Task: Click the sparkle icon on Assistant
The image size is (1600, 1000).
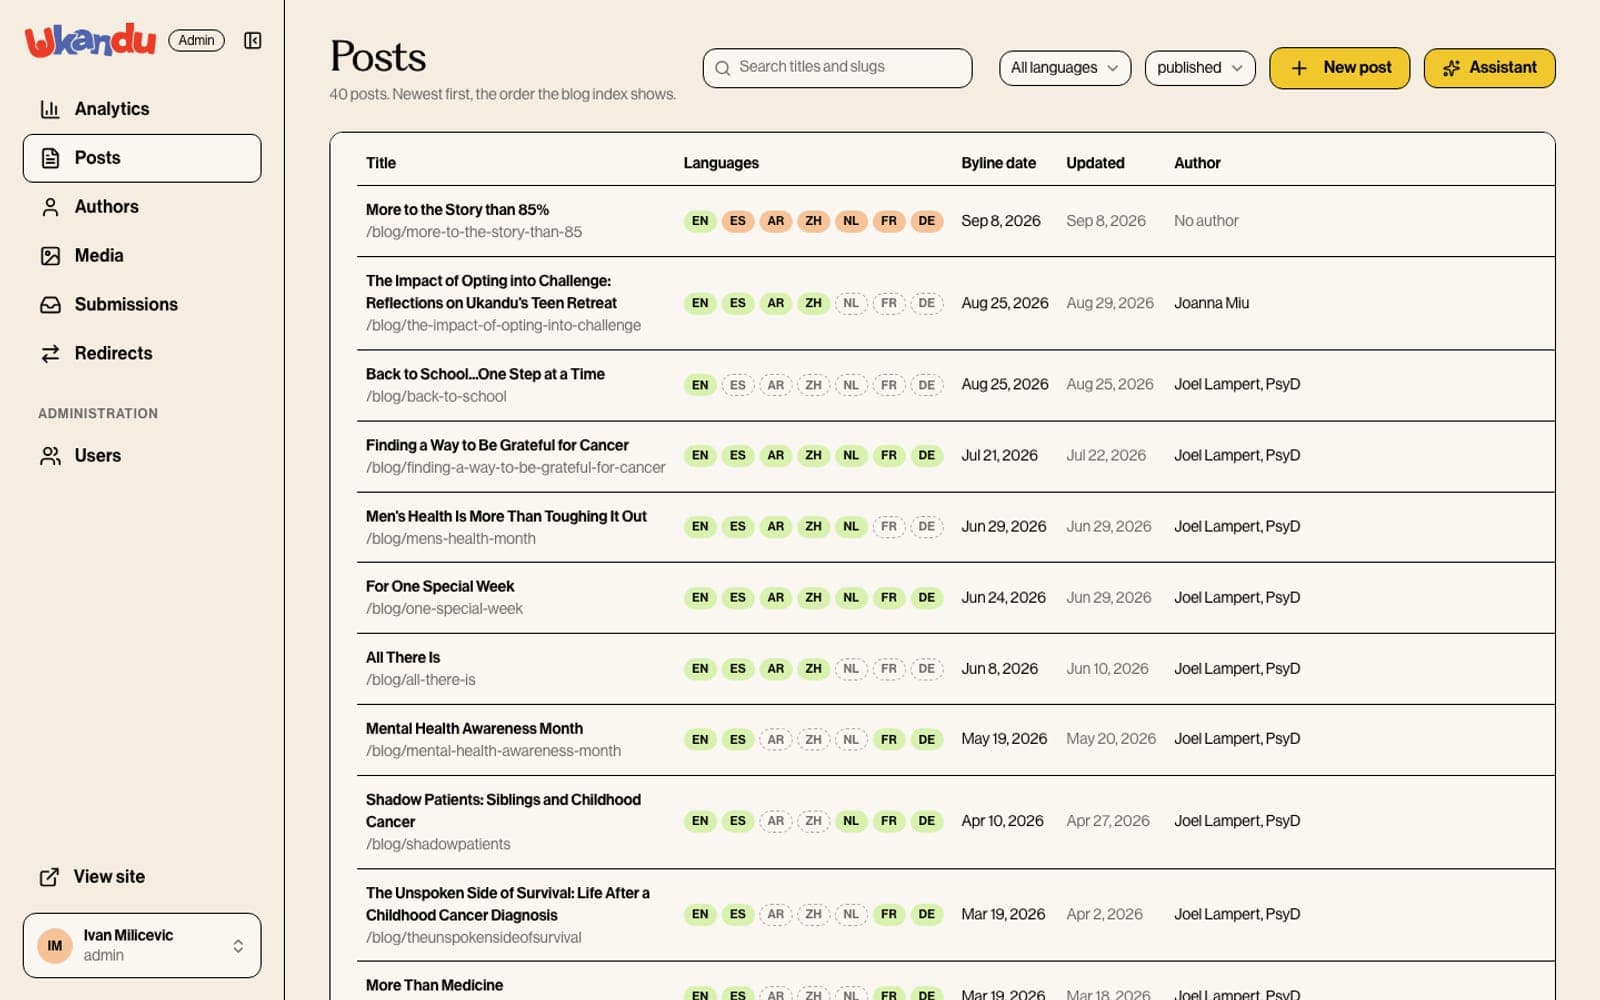Action: pyautogui.click(x=1451, y=68)
